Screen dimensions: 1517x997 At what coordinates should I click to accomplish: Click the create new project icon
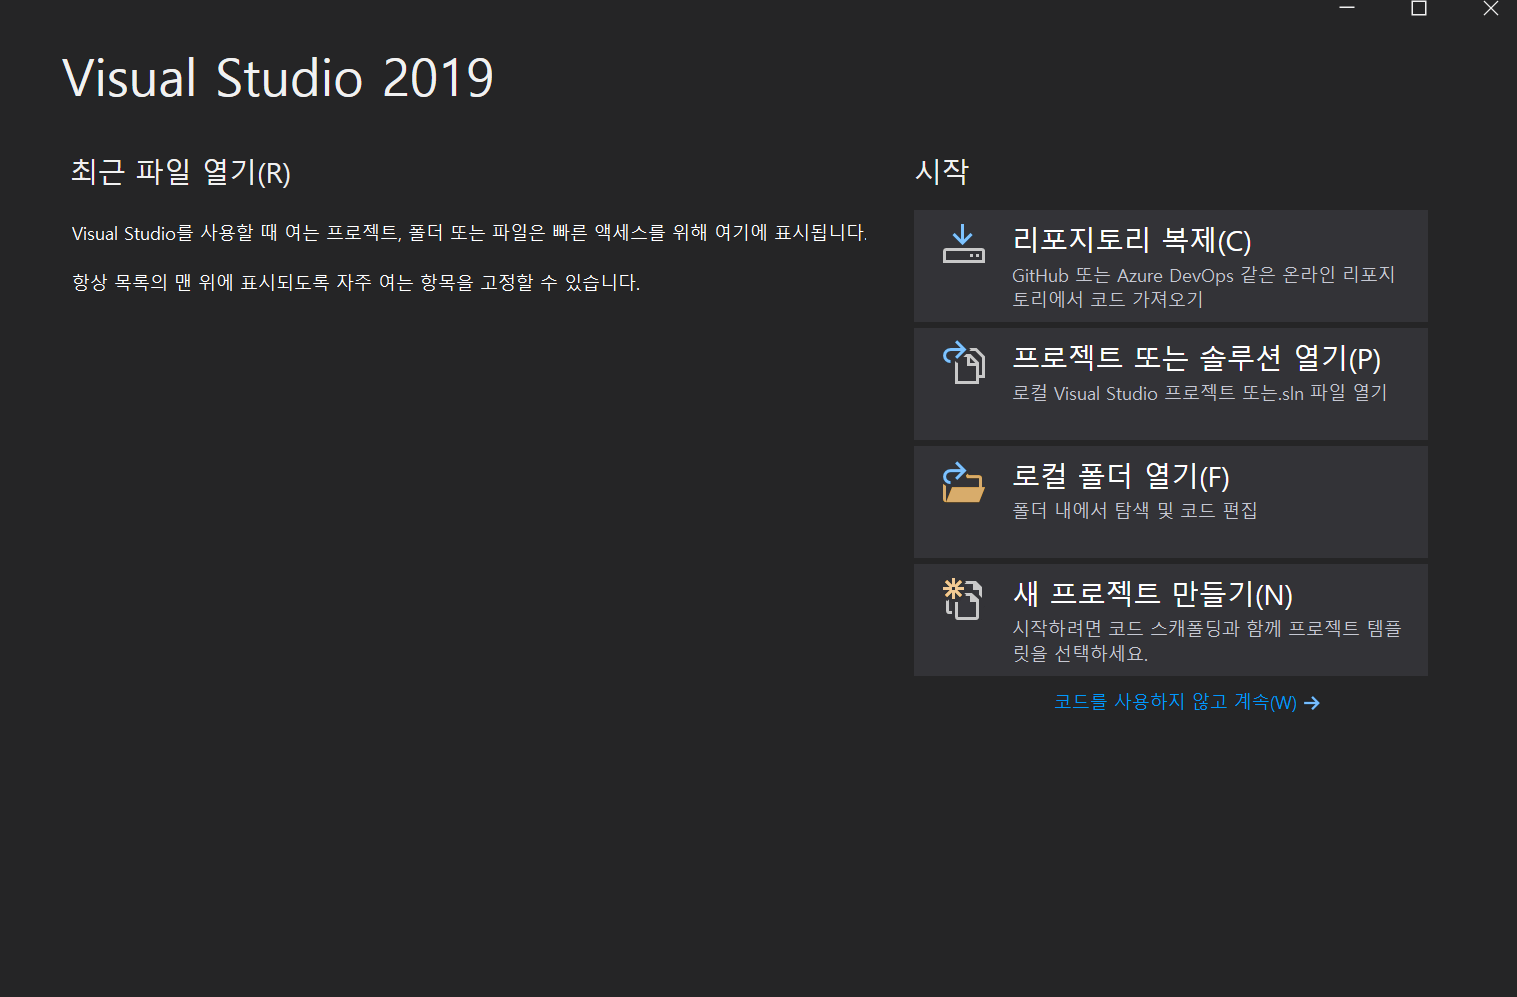tap(962, 599)
